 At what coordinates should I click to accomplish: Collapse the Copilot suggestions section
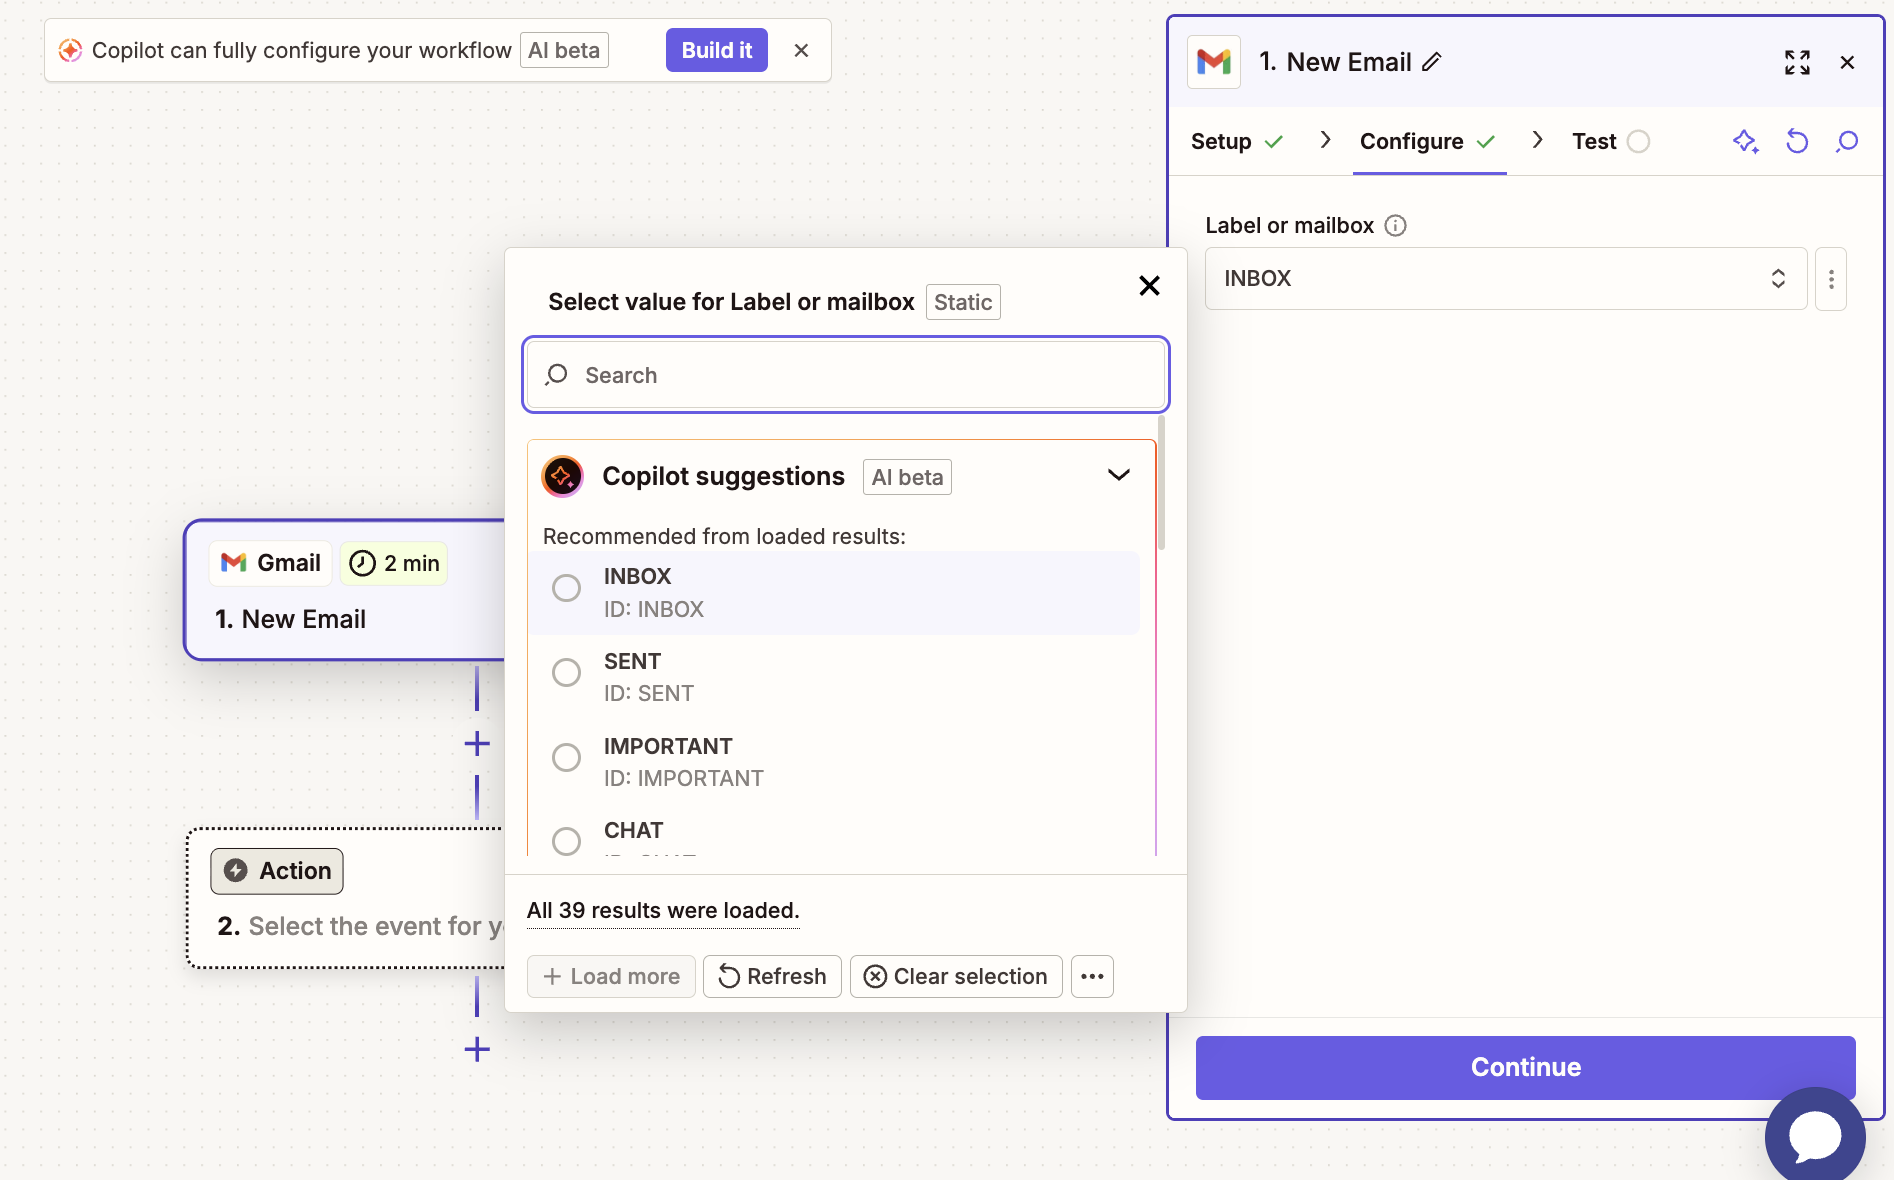pos(1118,476)
